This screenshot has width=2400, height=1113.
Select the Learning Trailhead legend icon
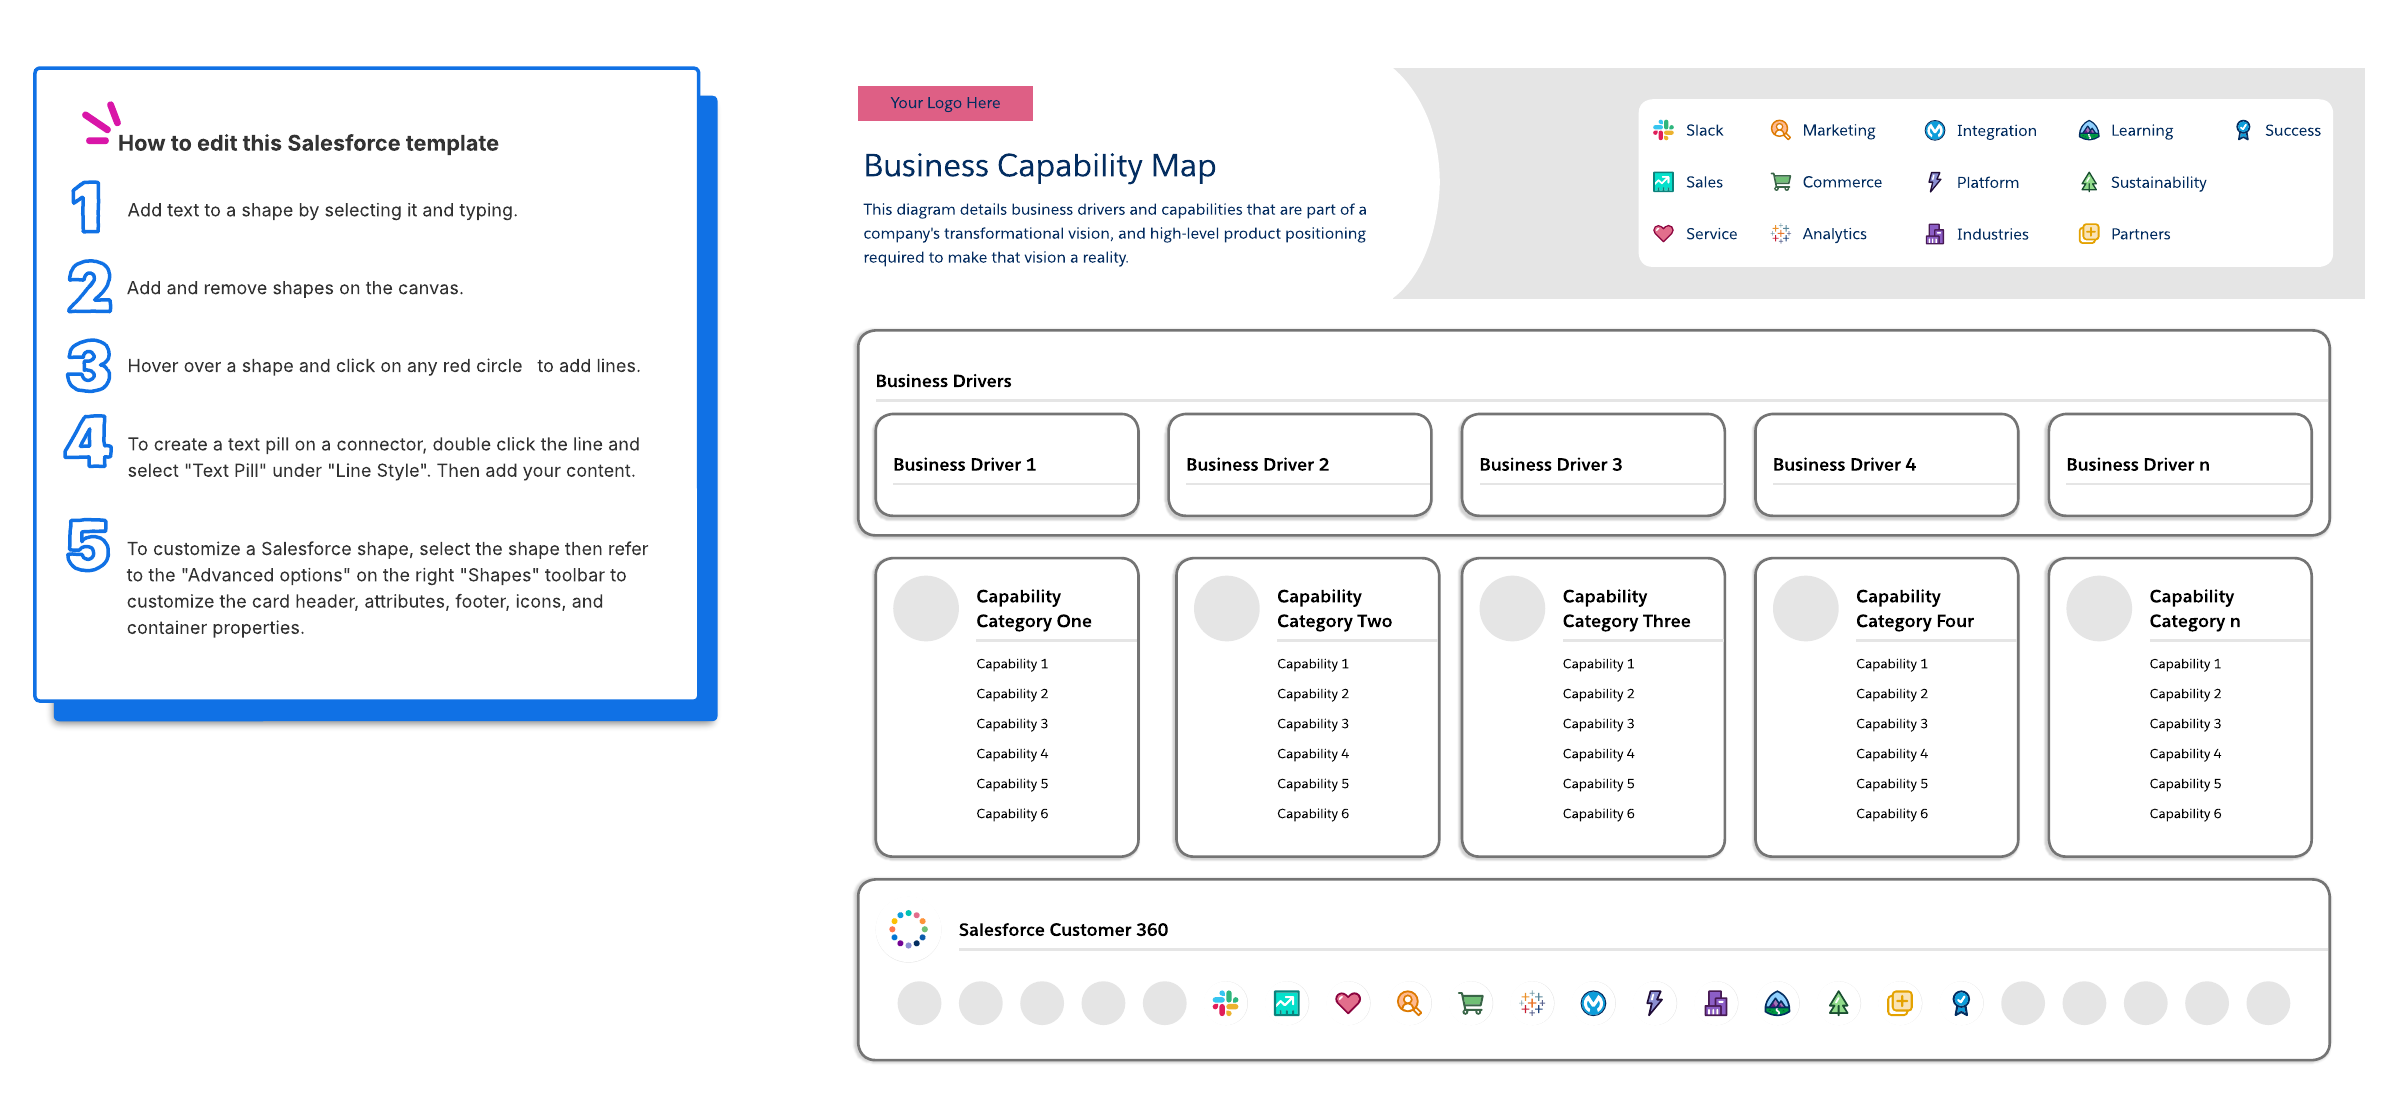coord(2088,130)
